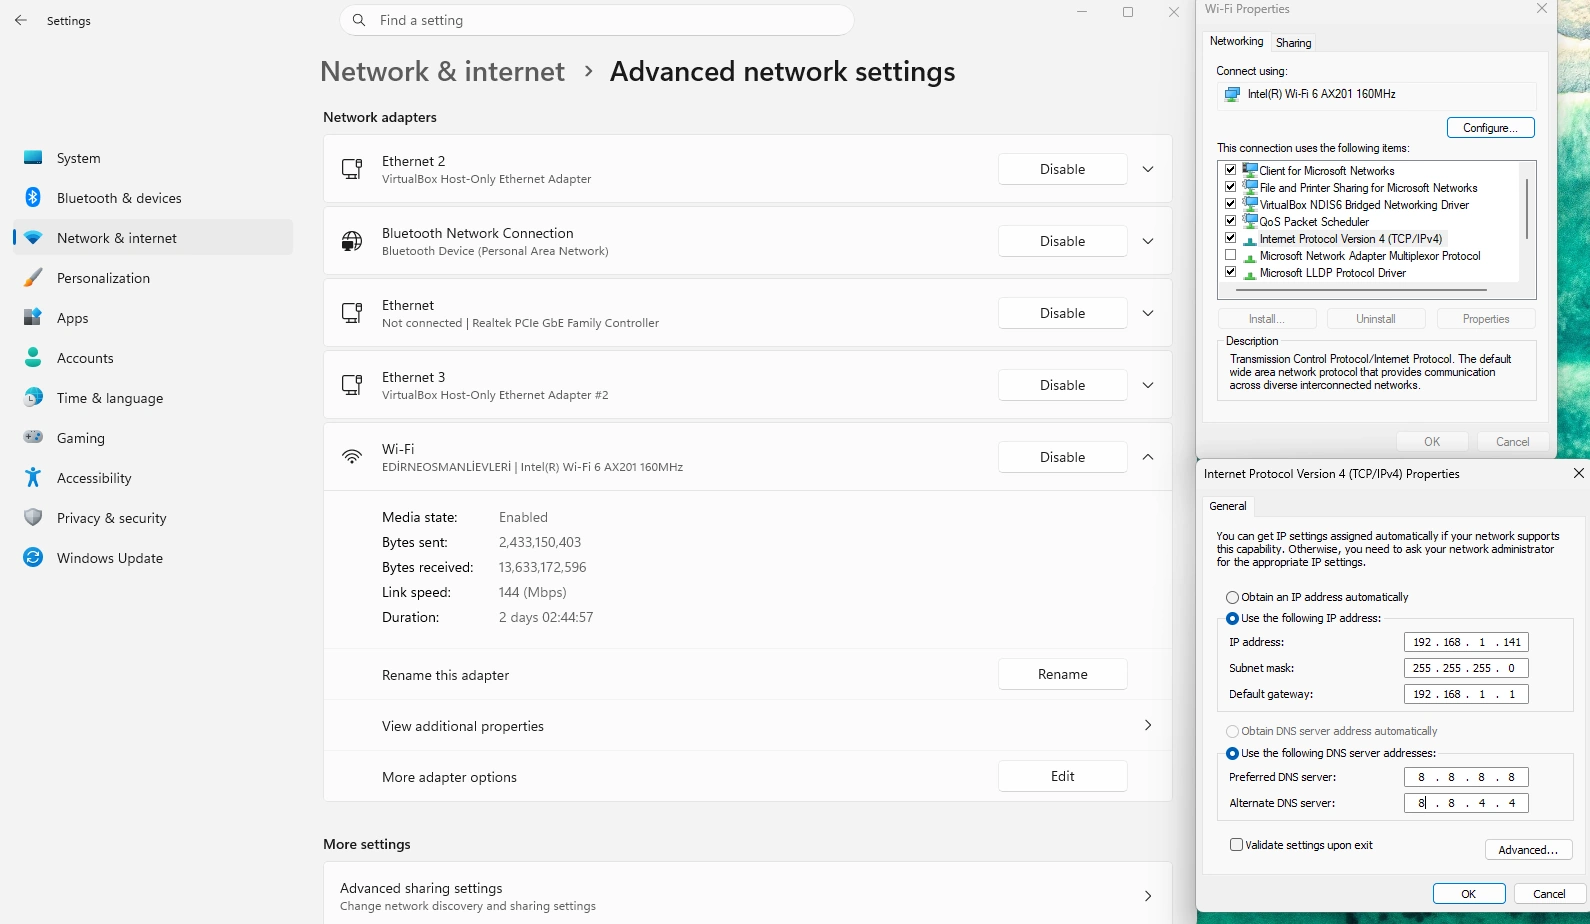Click the Ethernet Realtek adapter icon
The width and height of the screenshot is (1590, 924).
click(352, 313)
